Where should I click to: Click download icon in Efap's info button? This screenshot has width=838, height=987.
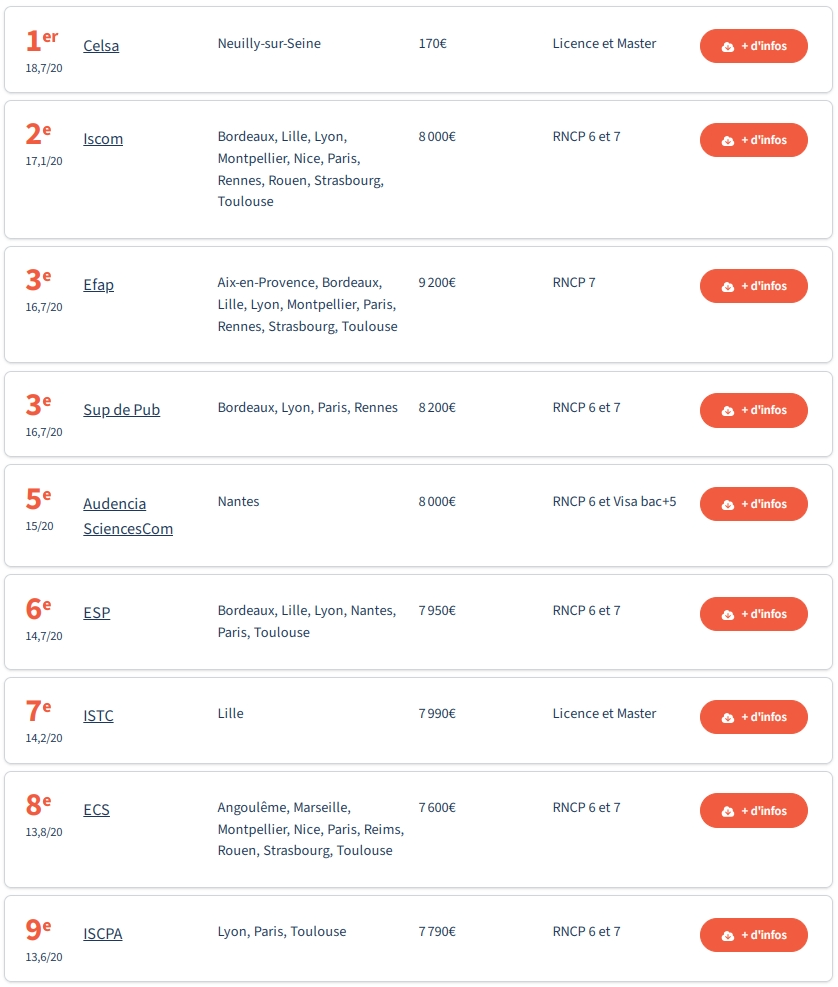[728, 286]
